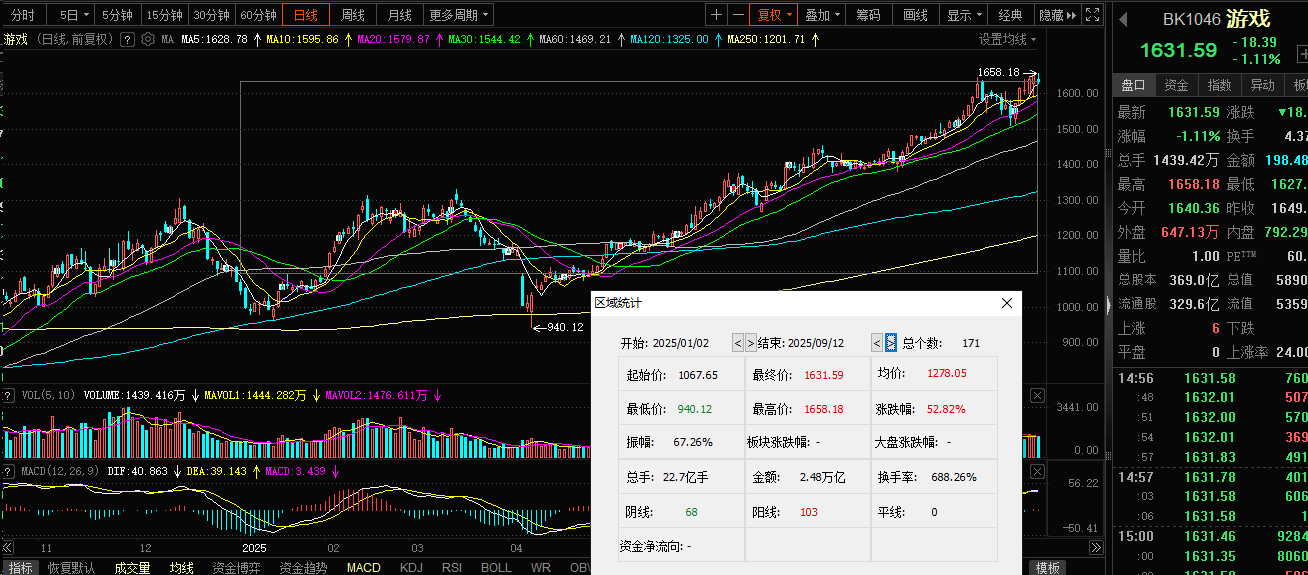Viewport: 1308px width, 575px height.
Task: Click the zoom in plus button
Action: (x=716, y=15)
